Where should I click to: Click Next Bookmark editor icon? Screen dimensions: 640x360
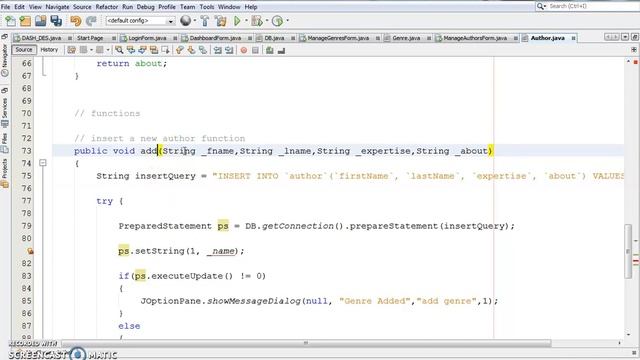point(191,50)
